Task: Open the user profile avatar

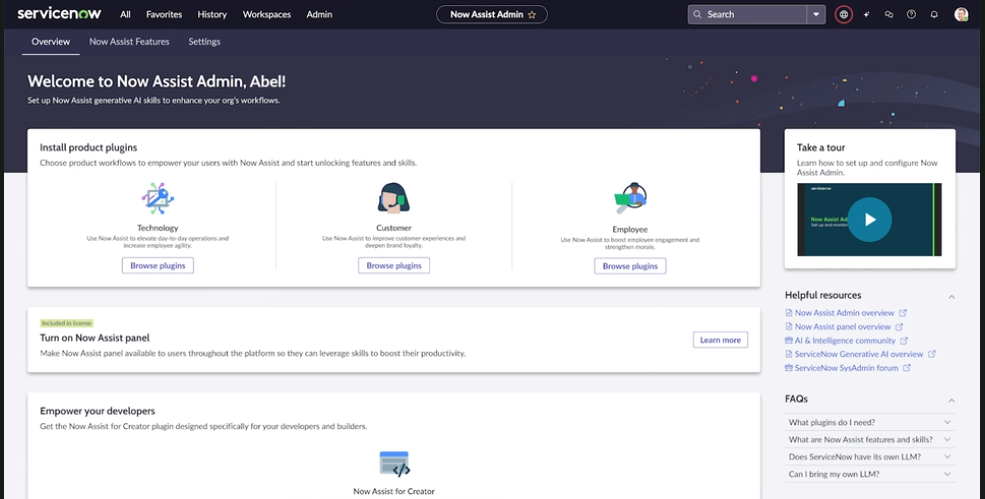Action: tap(961, 14)
